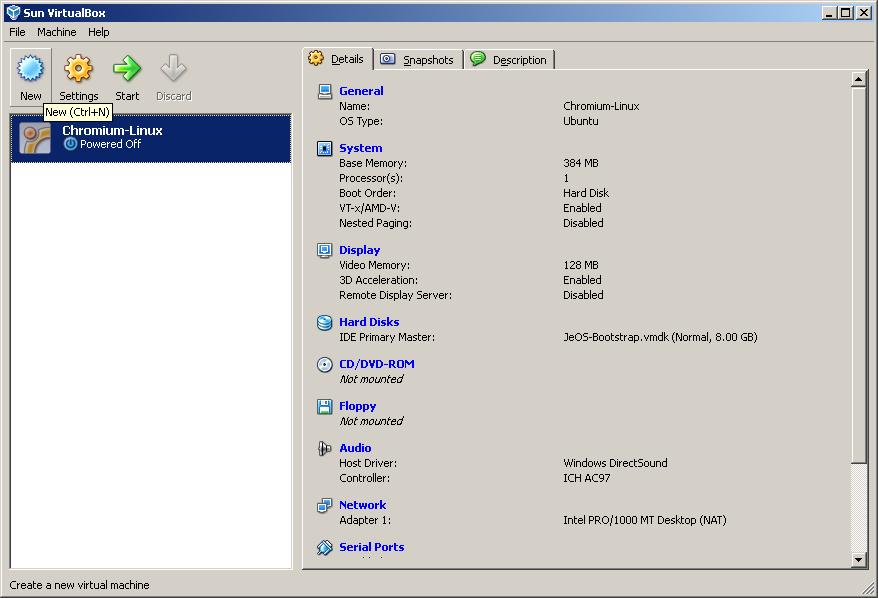Viewport: 878px width, 598px height.
Task: Click 'Create a new virtual machine' status text
Action: click(80, 585)
